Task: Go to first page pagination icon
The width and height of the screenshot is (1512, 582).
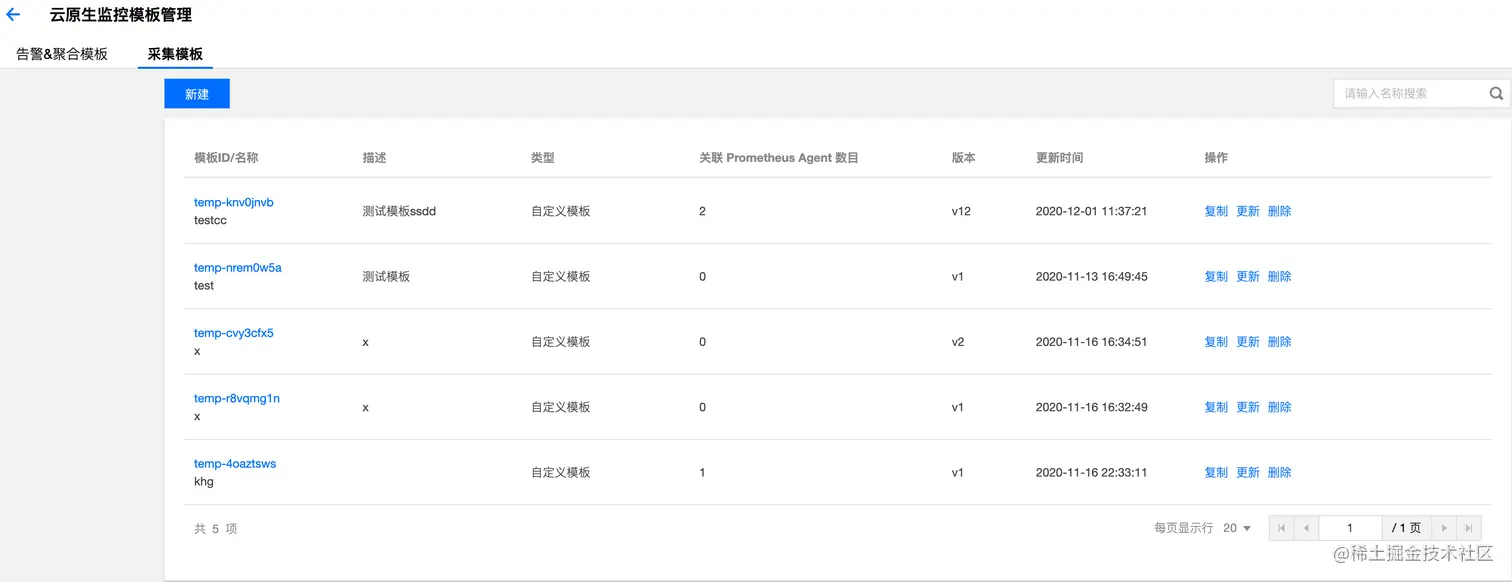Action: 1281,528
